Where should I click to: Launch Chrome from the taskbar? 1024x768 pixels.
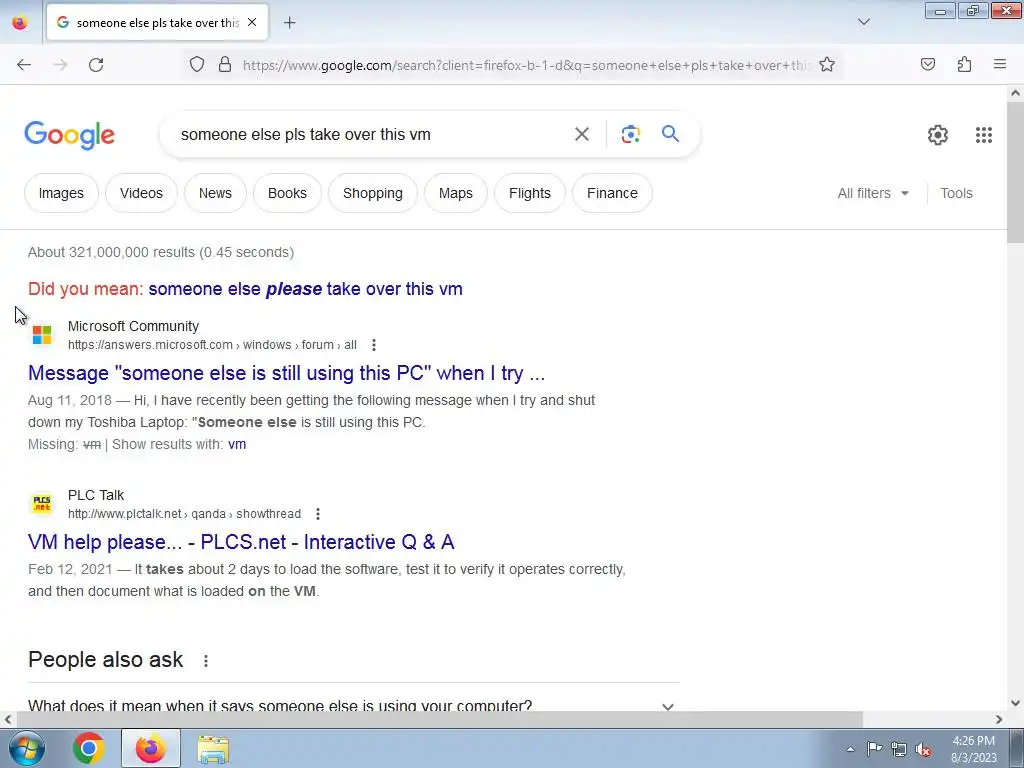88,748
